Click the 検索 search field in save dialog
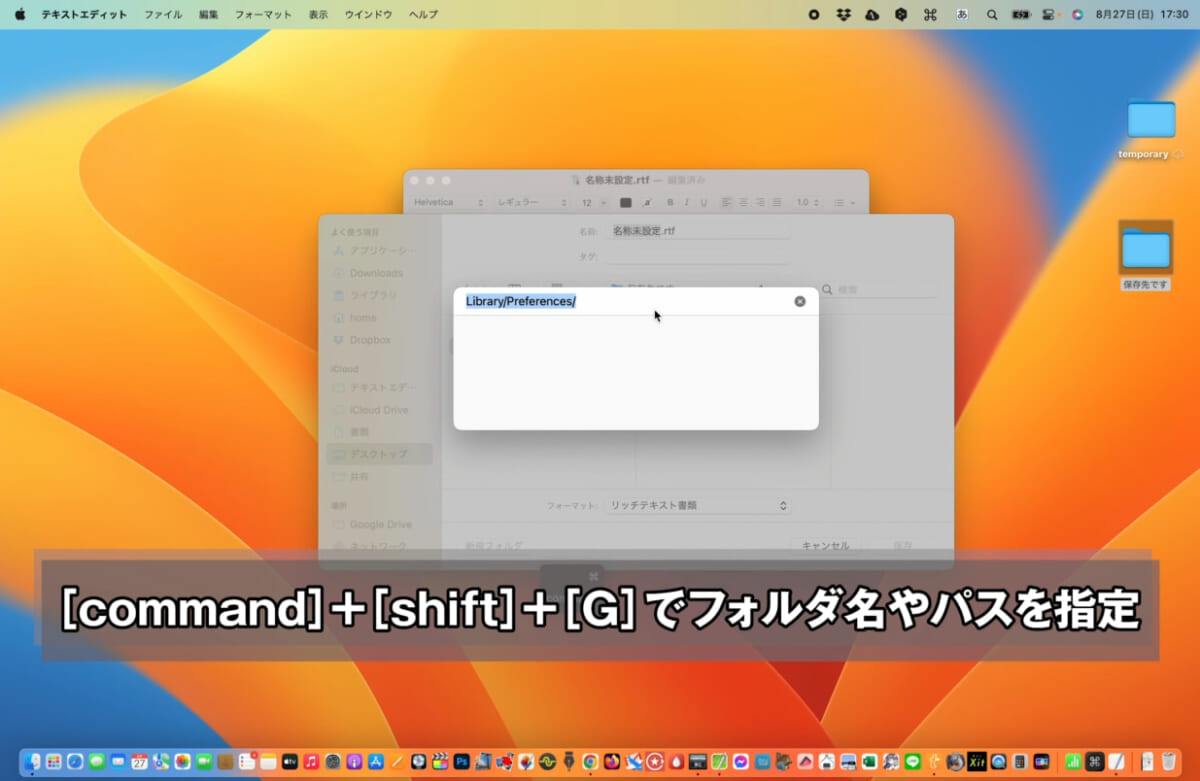 click(877, 289)
